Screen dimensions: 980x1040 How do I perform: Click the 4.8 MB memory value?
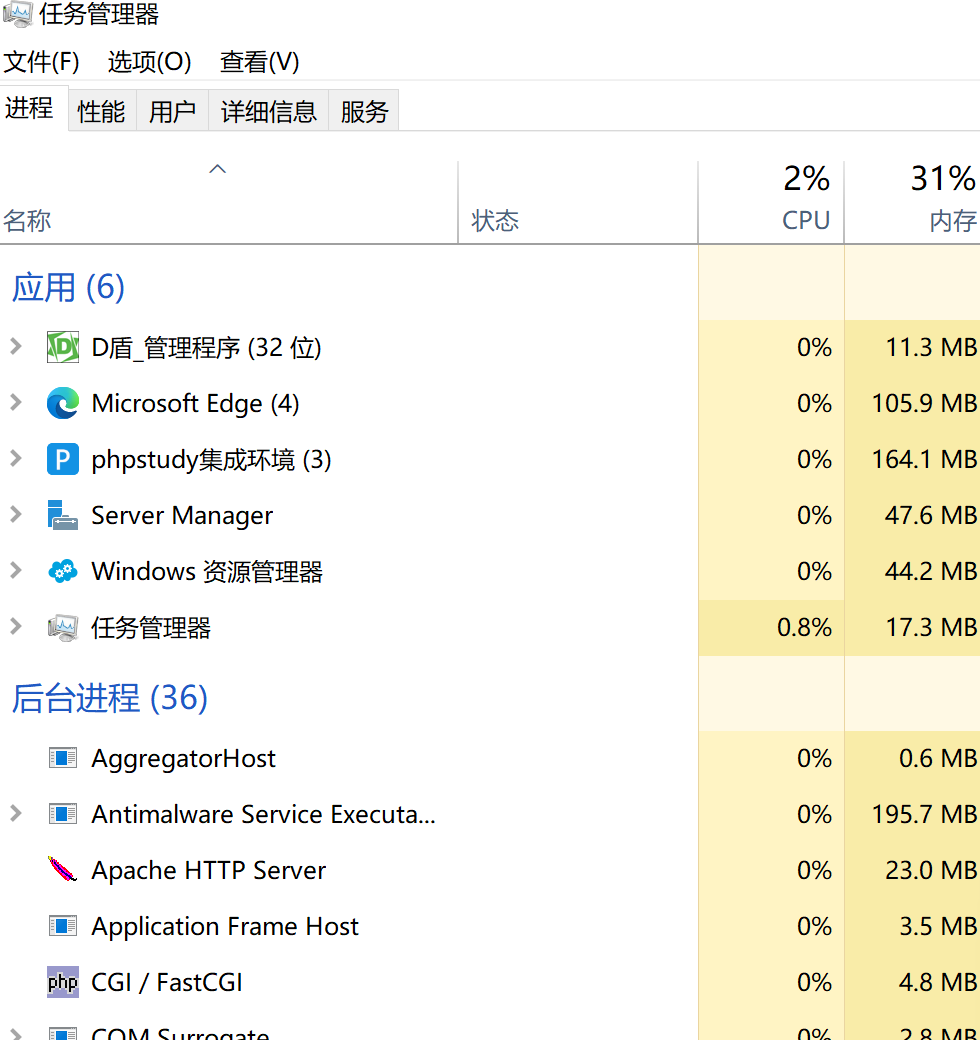938,982
